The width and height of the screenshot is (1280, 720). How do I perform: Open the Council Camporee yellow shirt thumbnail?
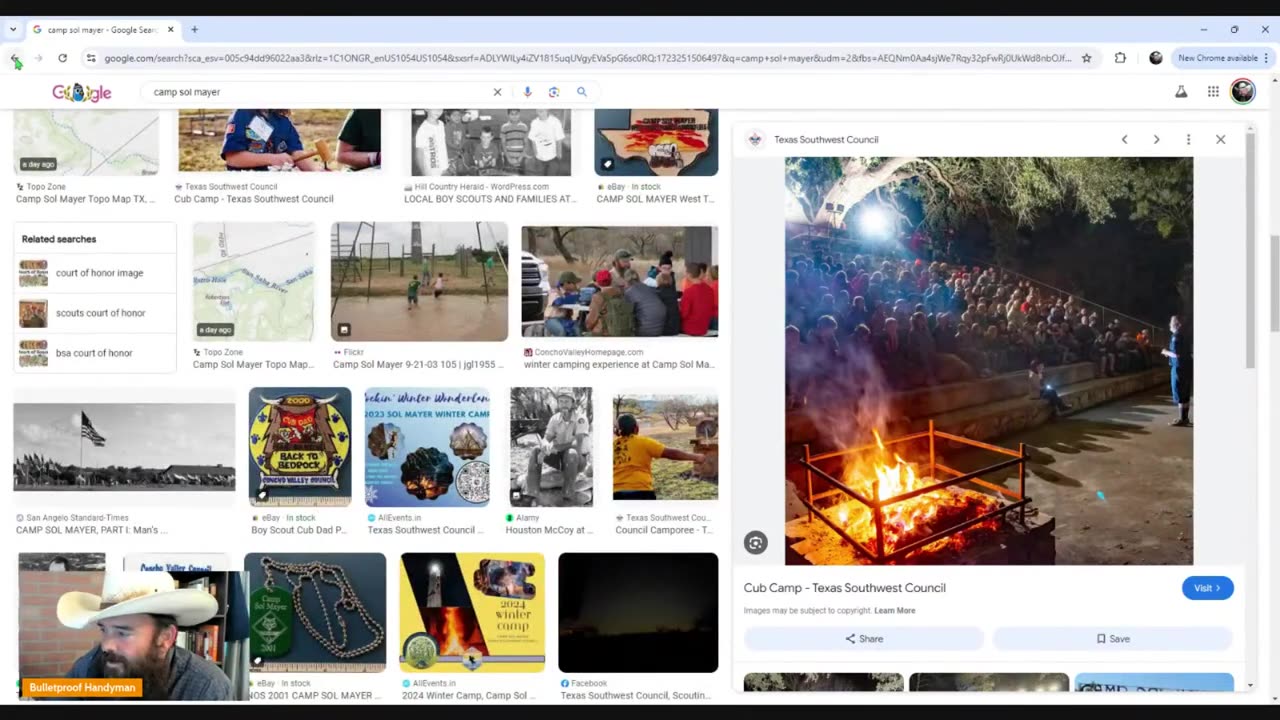[665, 447]
